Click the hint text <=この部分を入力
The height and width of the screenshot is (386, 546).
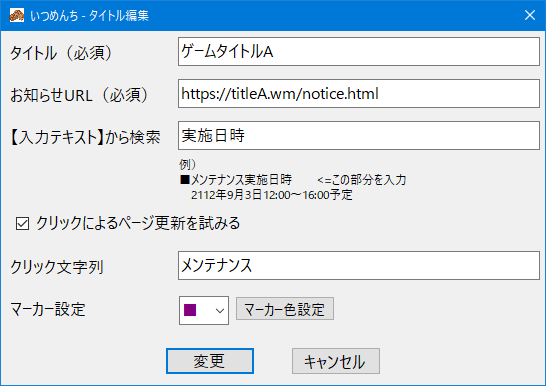pos(361,180)
